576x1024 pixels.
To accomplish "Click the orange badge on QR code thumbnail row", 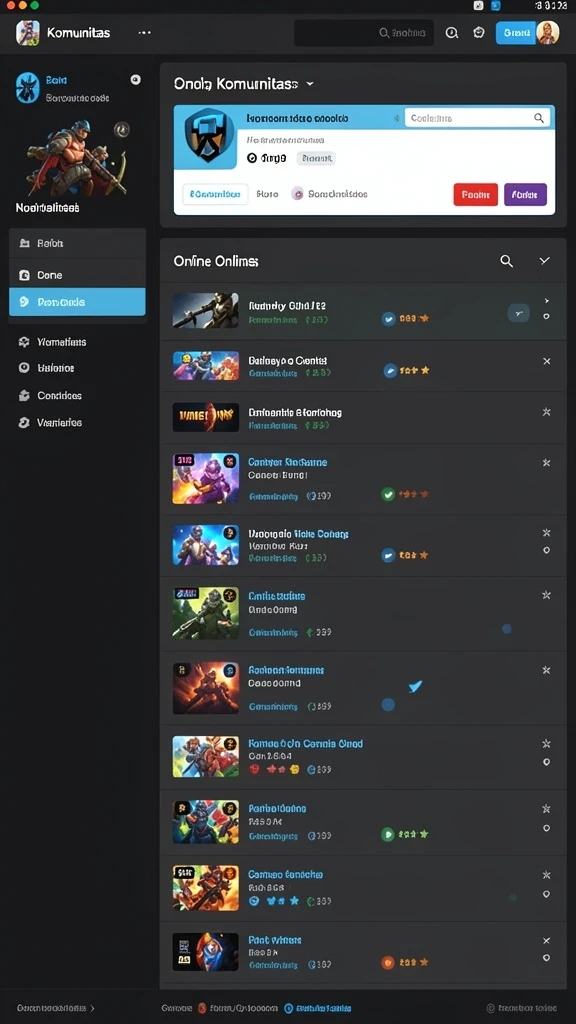I will pyautogui.click(x=388, y=962).
